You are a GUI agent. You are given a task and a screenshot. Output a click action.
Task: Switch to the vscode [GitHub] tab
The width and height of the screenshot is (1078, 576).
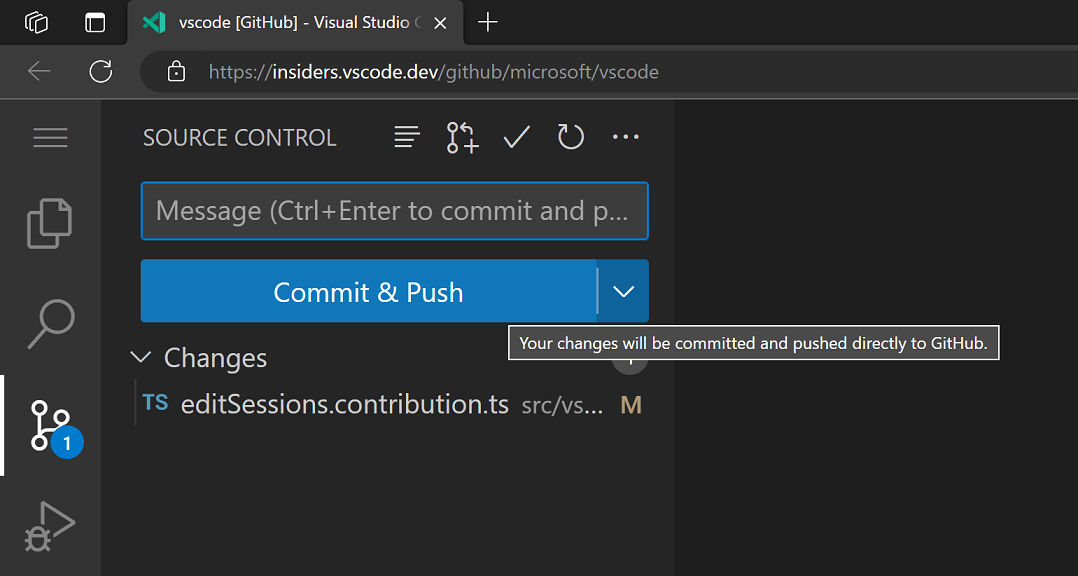[x=290, y=22]
